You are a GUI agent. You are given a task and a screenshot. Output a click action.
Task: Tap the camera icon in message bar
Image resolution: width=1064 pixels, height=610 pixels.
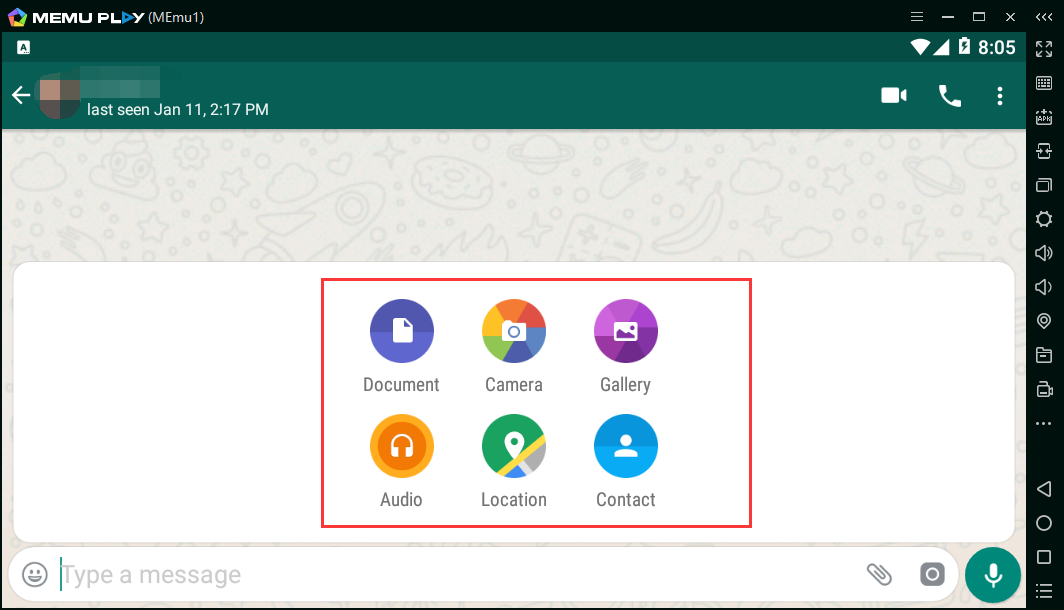click(932, 575)
